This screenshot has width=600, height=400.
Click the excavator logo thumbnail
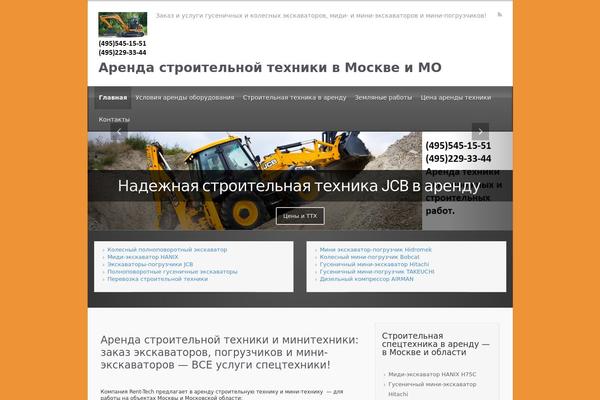click(x=122, y=24)
